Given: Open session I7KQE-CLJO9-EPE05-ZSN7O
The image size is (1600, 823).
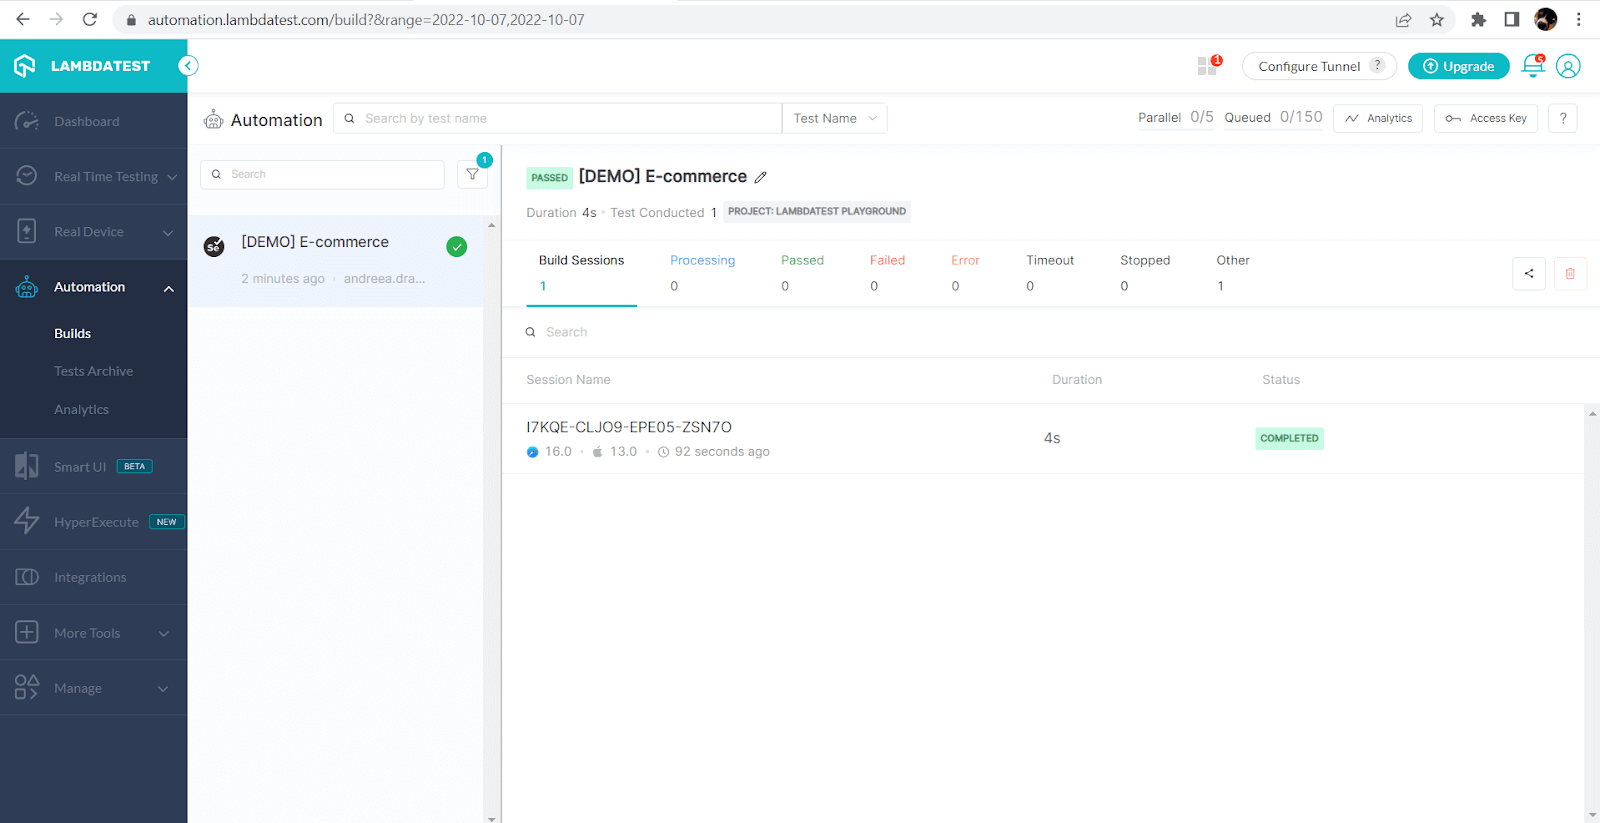Looking at the screenshot, I should tap(629, 427).
